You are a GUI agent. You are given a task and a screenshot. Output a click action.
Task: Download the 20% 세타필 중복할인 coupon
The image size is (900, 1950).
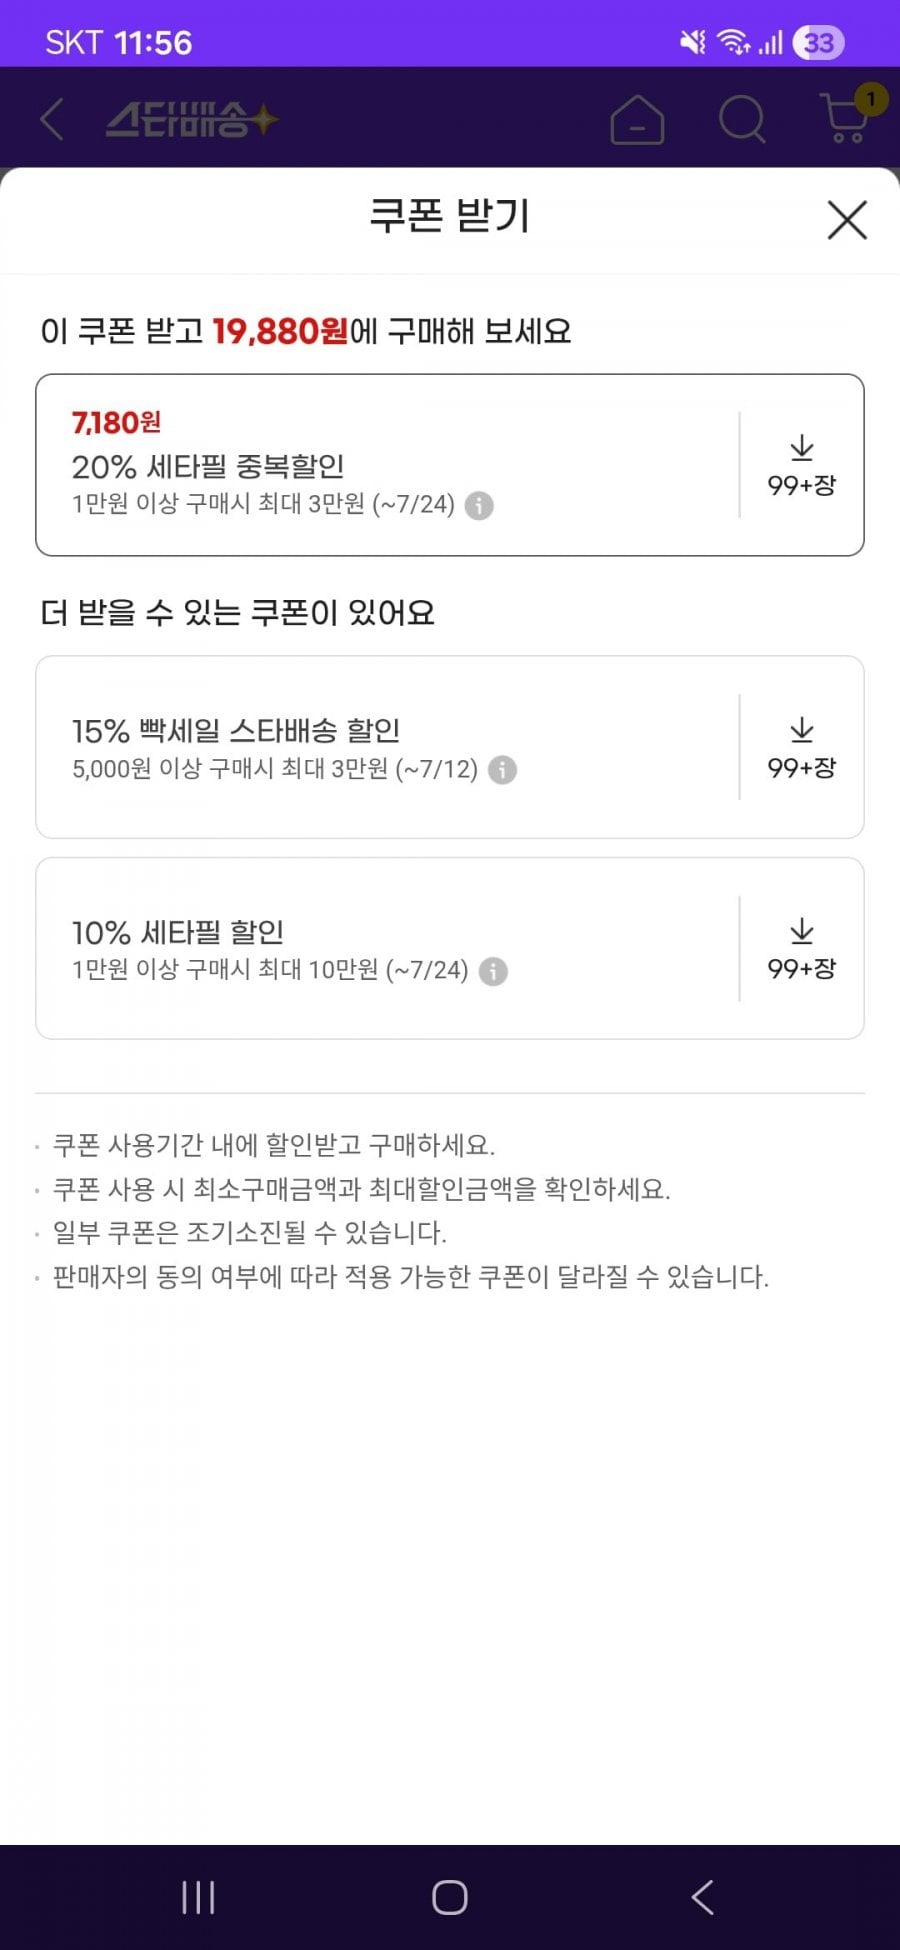[801, 466]
